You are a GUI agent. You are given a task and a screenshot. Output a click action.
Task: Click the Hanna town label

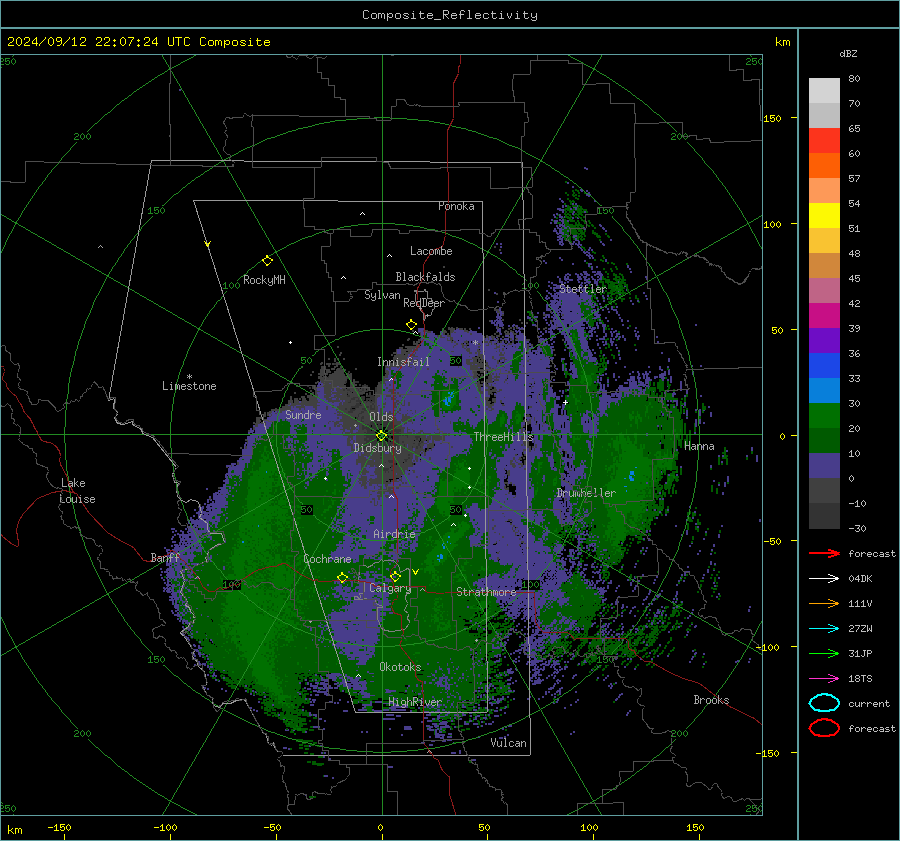click(699, 446)
